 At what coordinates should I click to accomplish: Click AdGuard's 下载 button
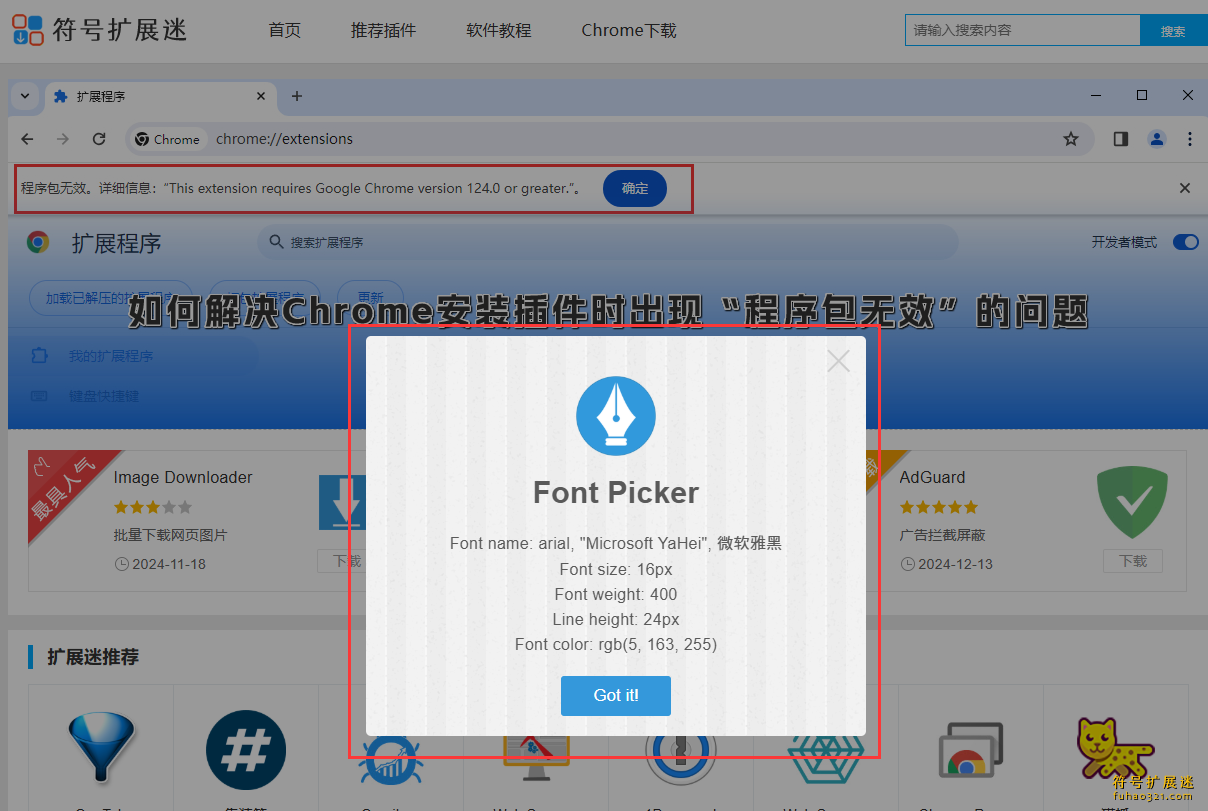point(1133,560)
